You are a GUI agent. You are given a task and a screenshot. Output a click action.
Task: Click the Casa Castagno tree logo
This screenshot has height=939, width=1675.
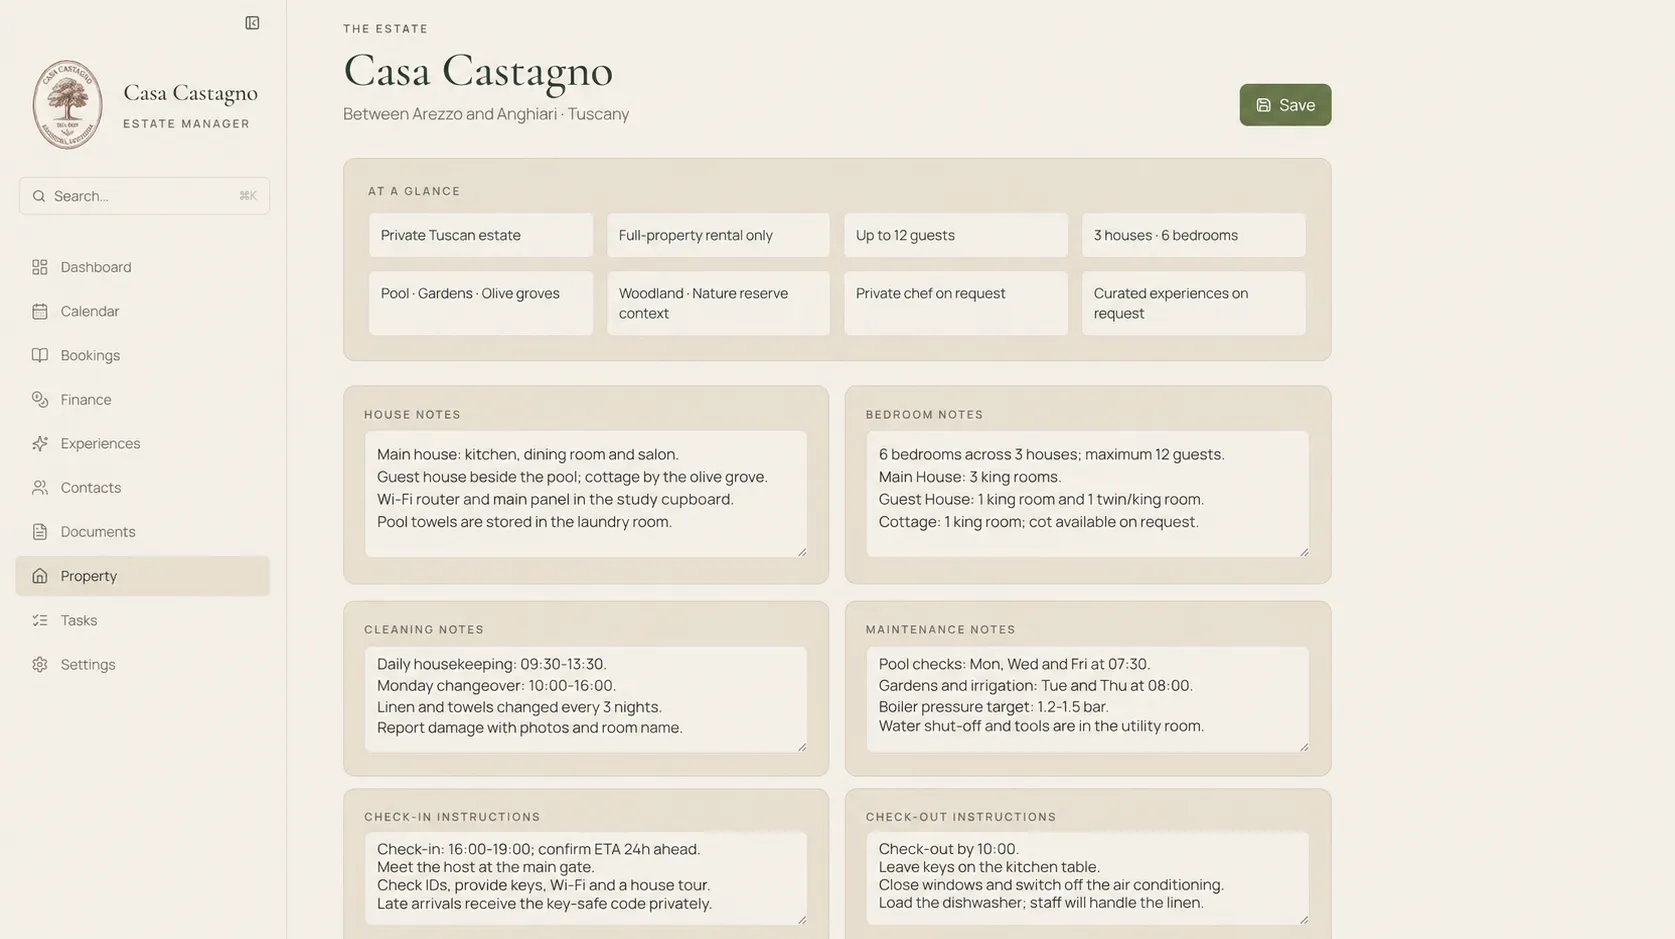point(67,105)
